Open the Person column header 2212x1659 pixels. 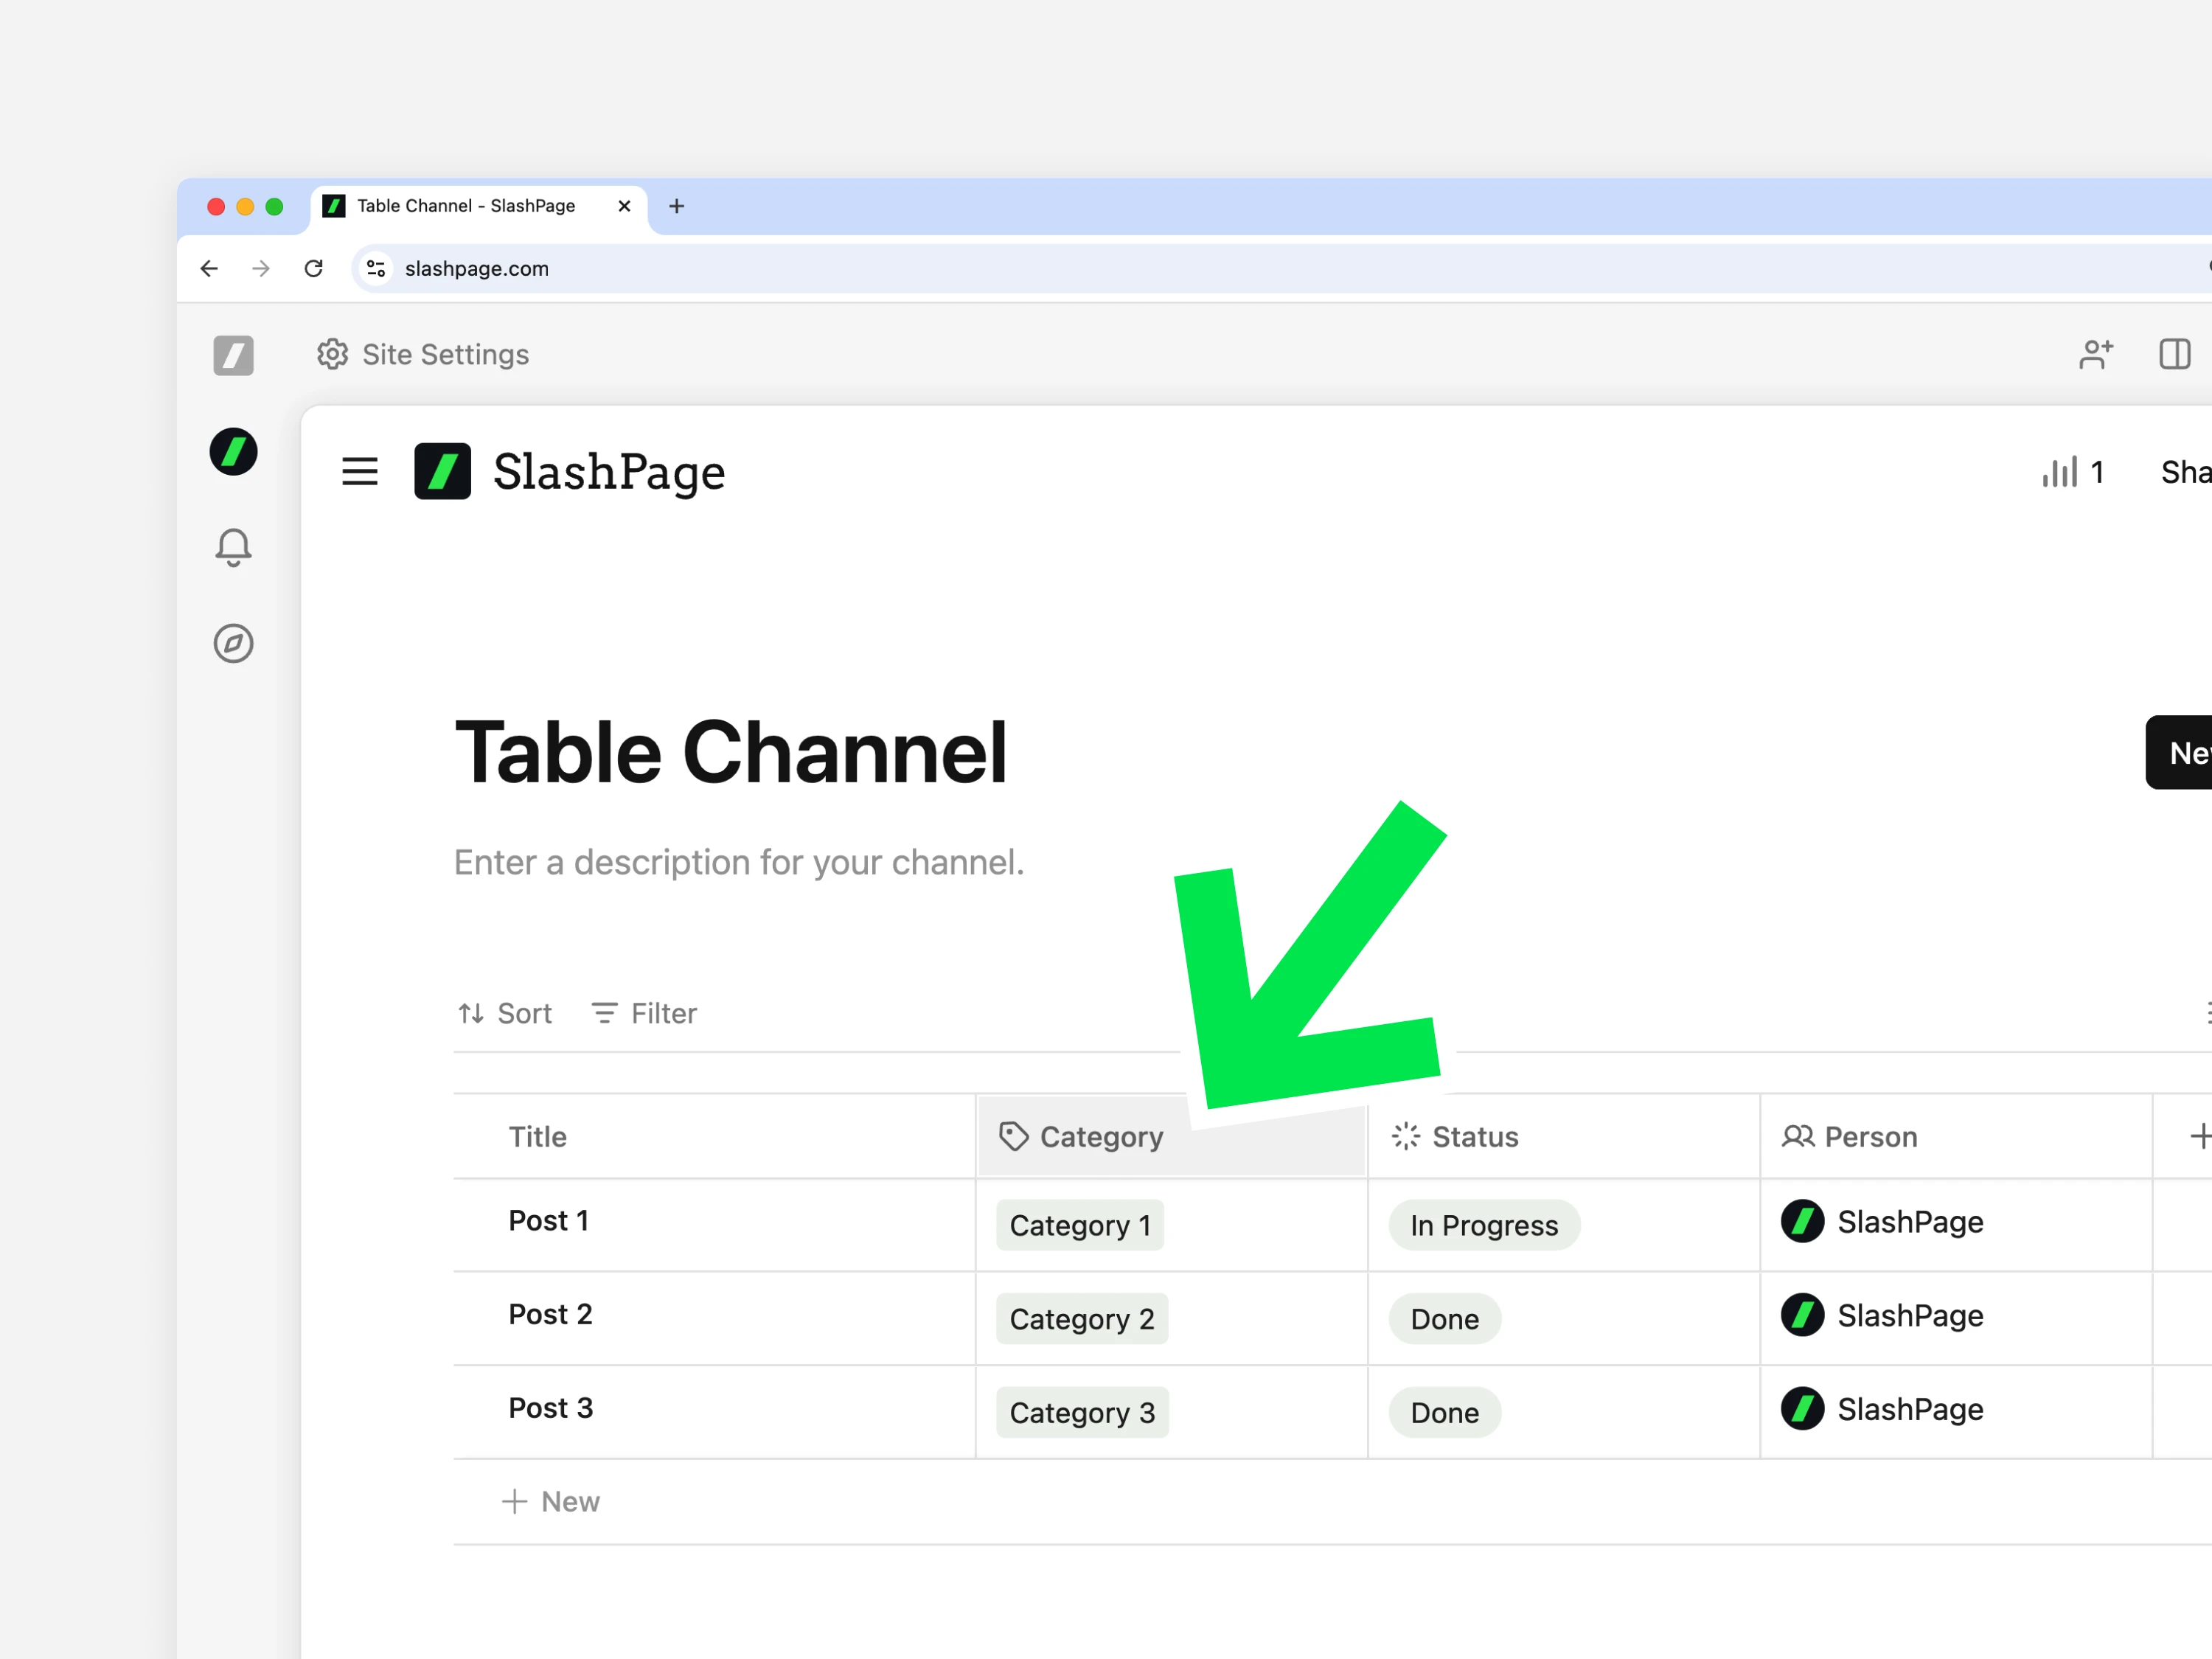[1955, 1136]
